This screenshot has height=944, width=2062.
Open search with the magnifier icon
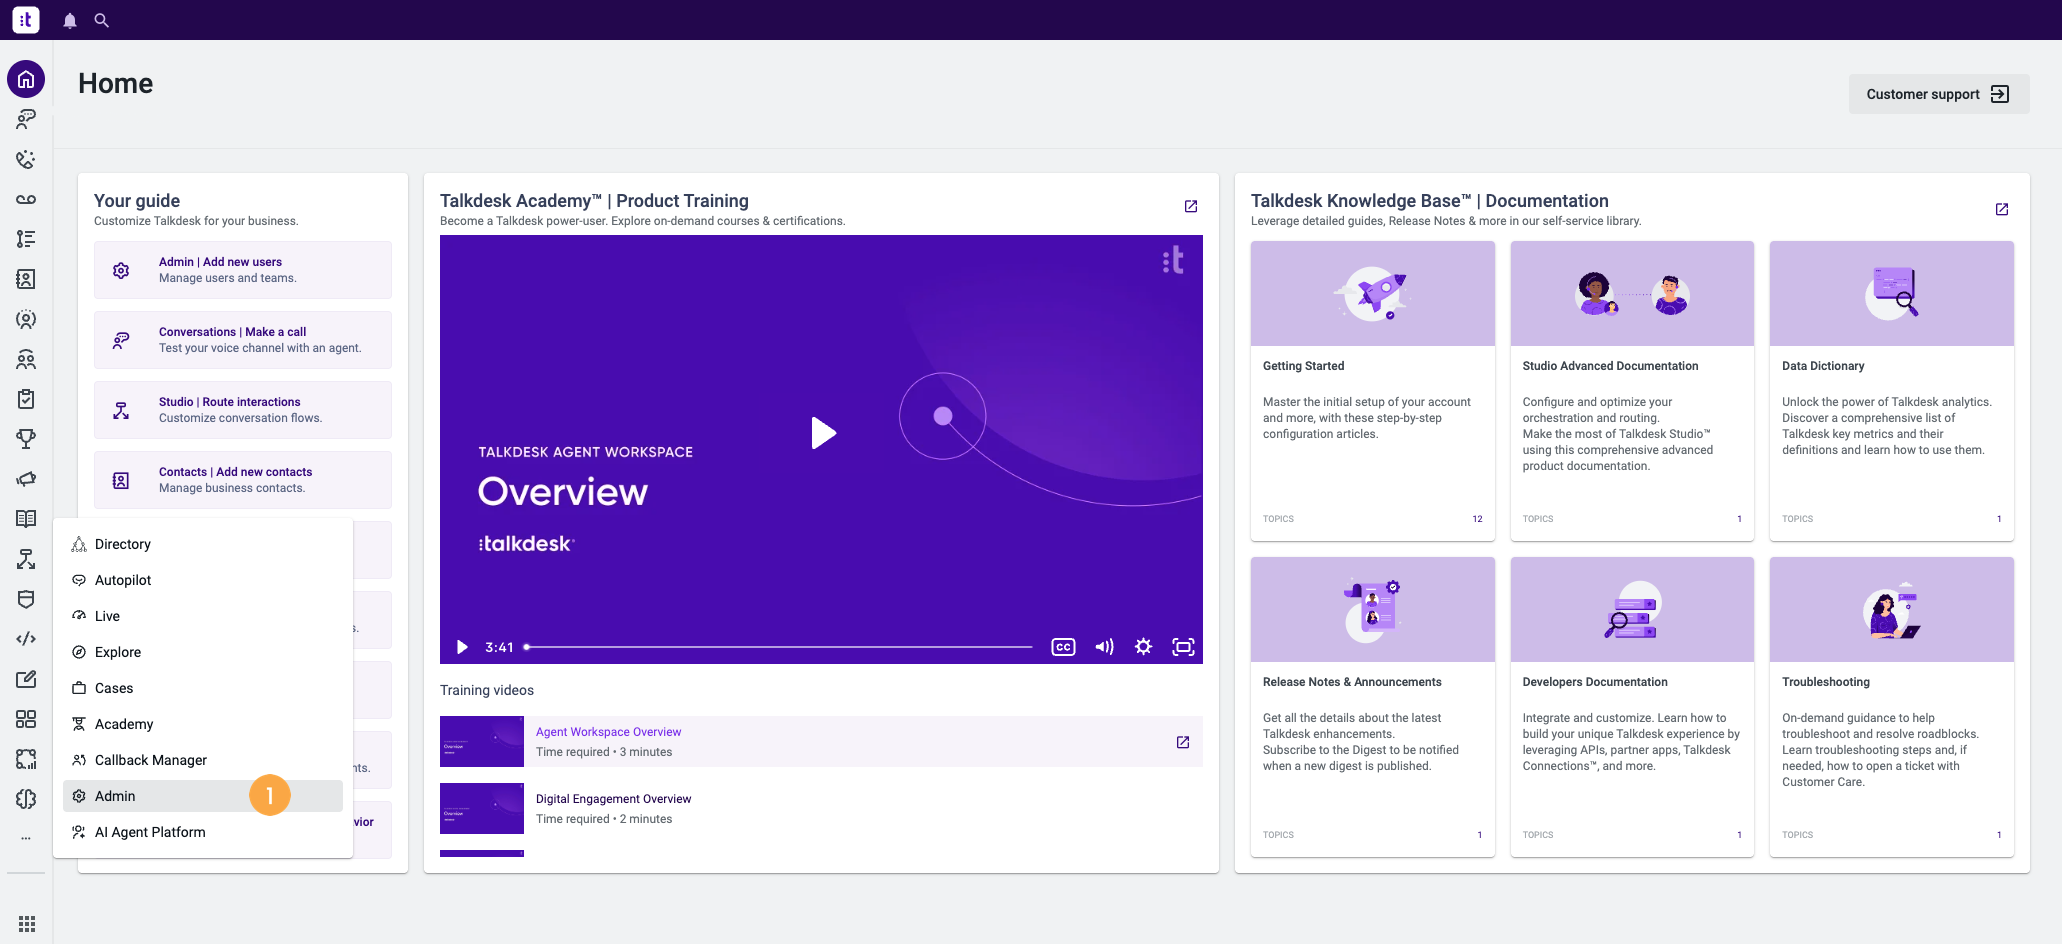101,20
